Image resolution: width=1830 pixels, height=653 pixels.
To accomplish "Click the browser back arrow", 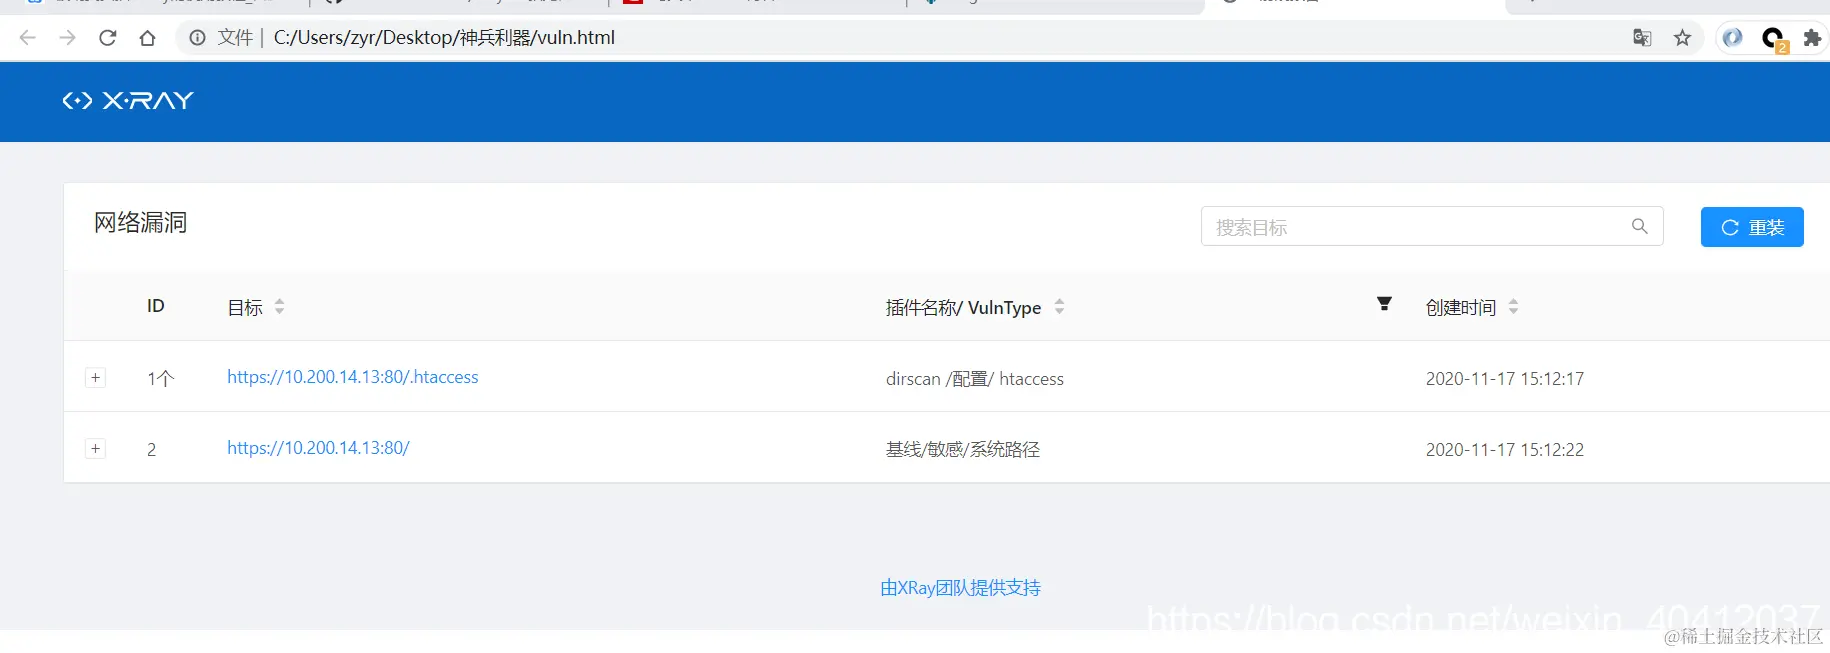I will 27,38.
